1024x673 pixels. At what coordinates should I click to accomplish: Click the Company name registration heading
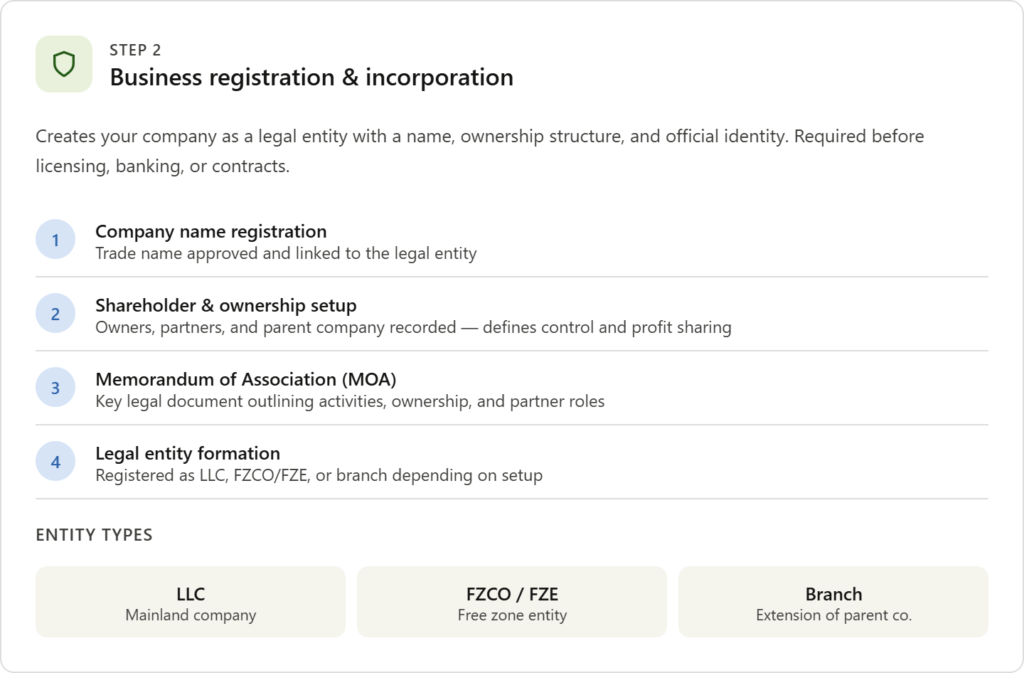(x=211, y=232)
